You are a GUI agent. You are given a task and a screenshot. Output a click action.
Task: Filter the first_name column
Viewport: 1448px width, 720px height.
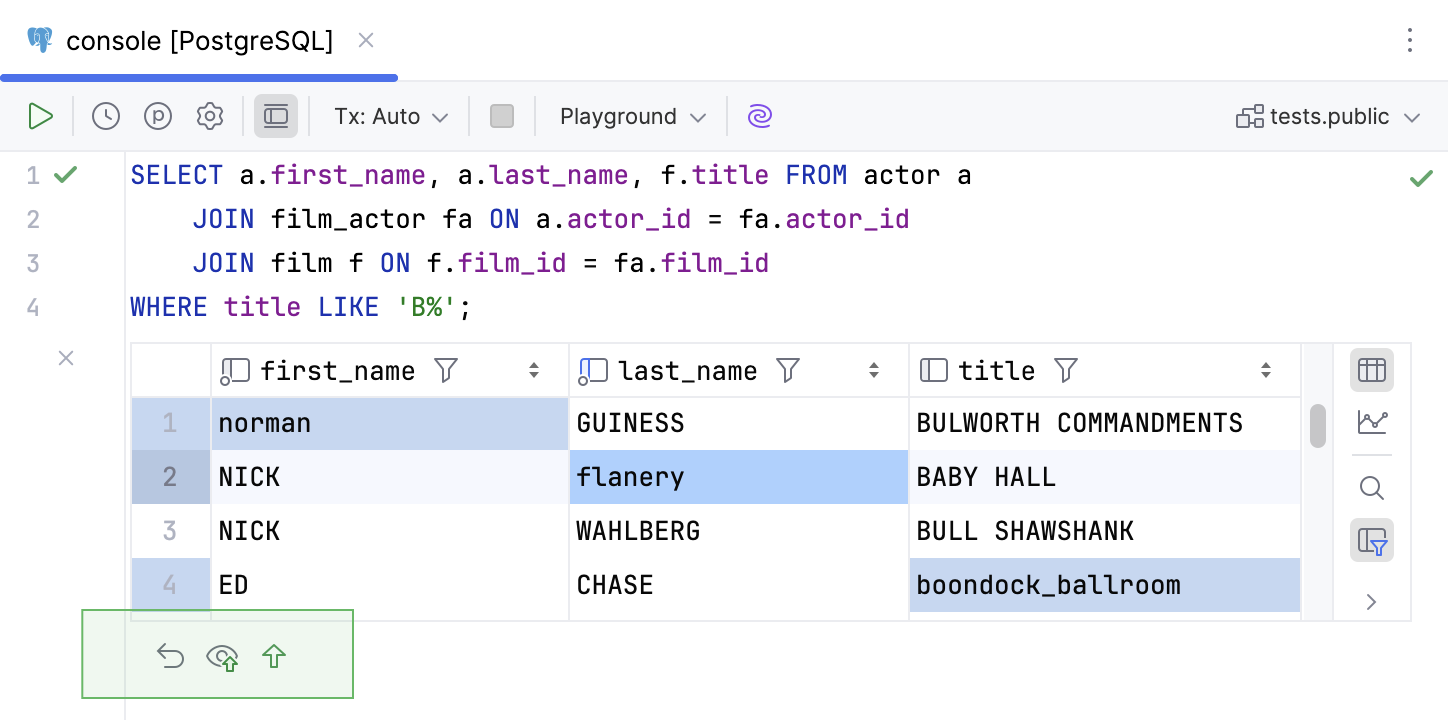(x=446, y=371)
